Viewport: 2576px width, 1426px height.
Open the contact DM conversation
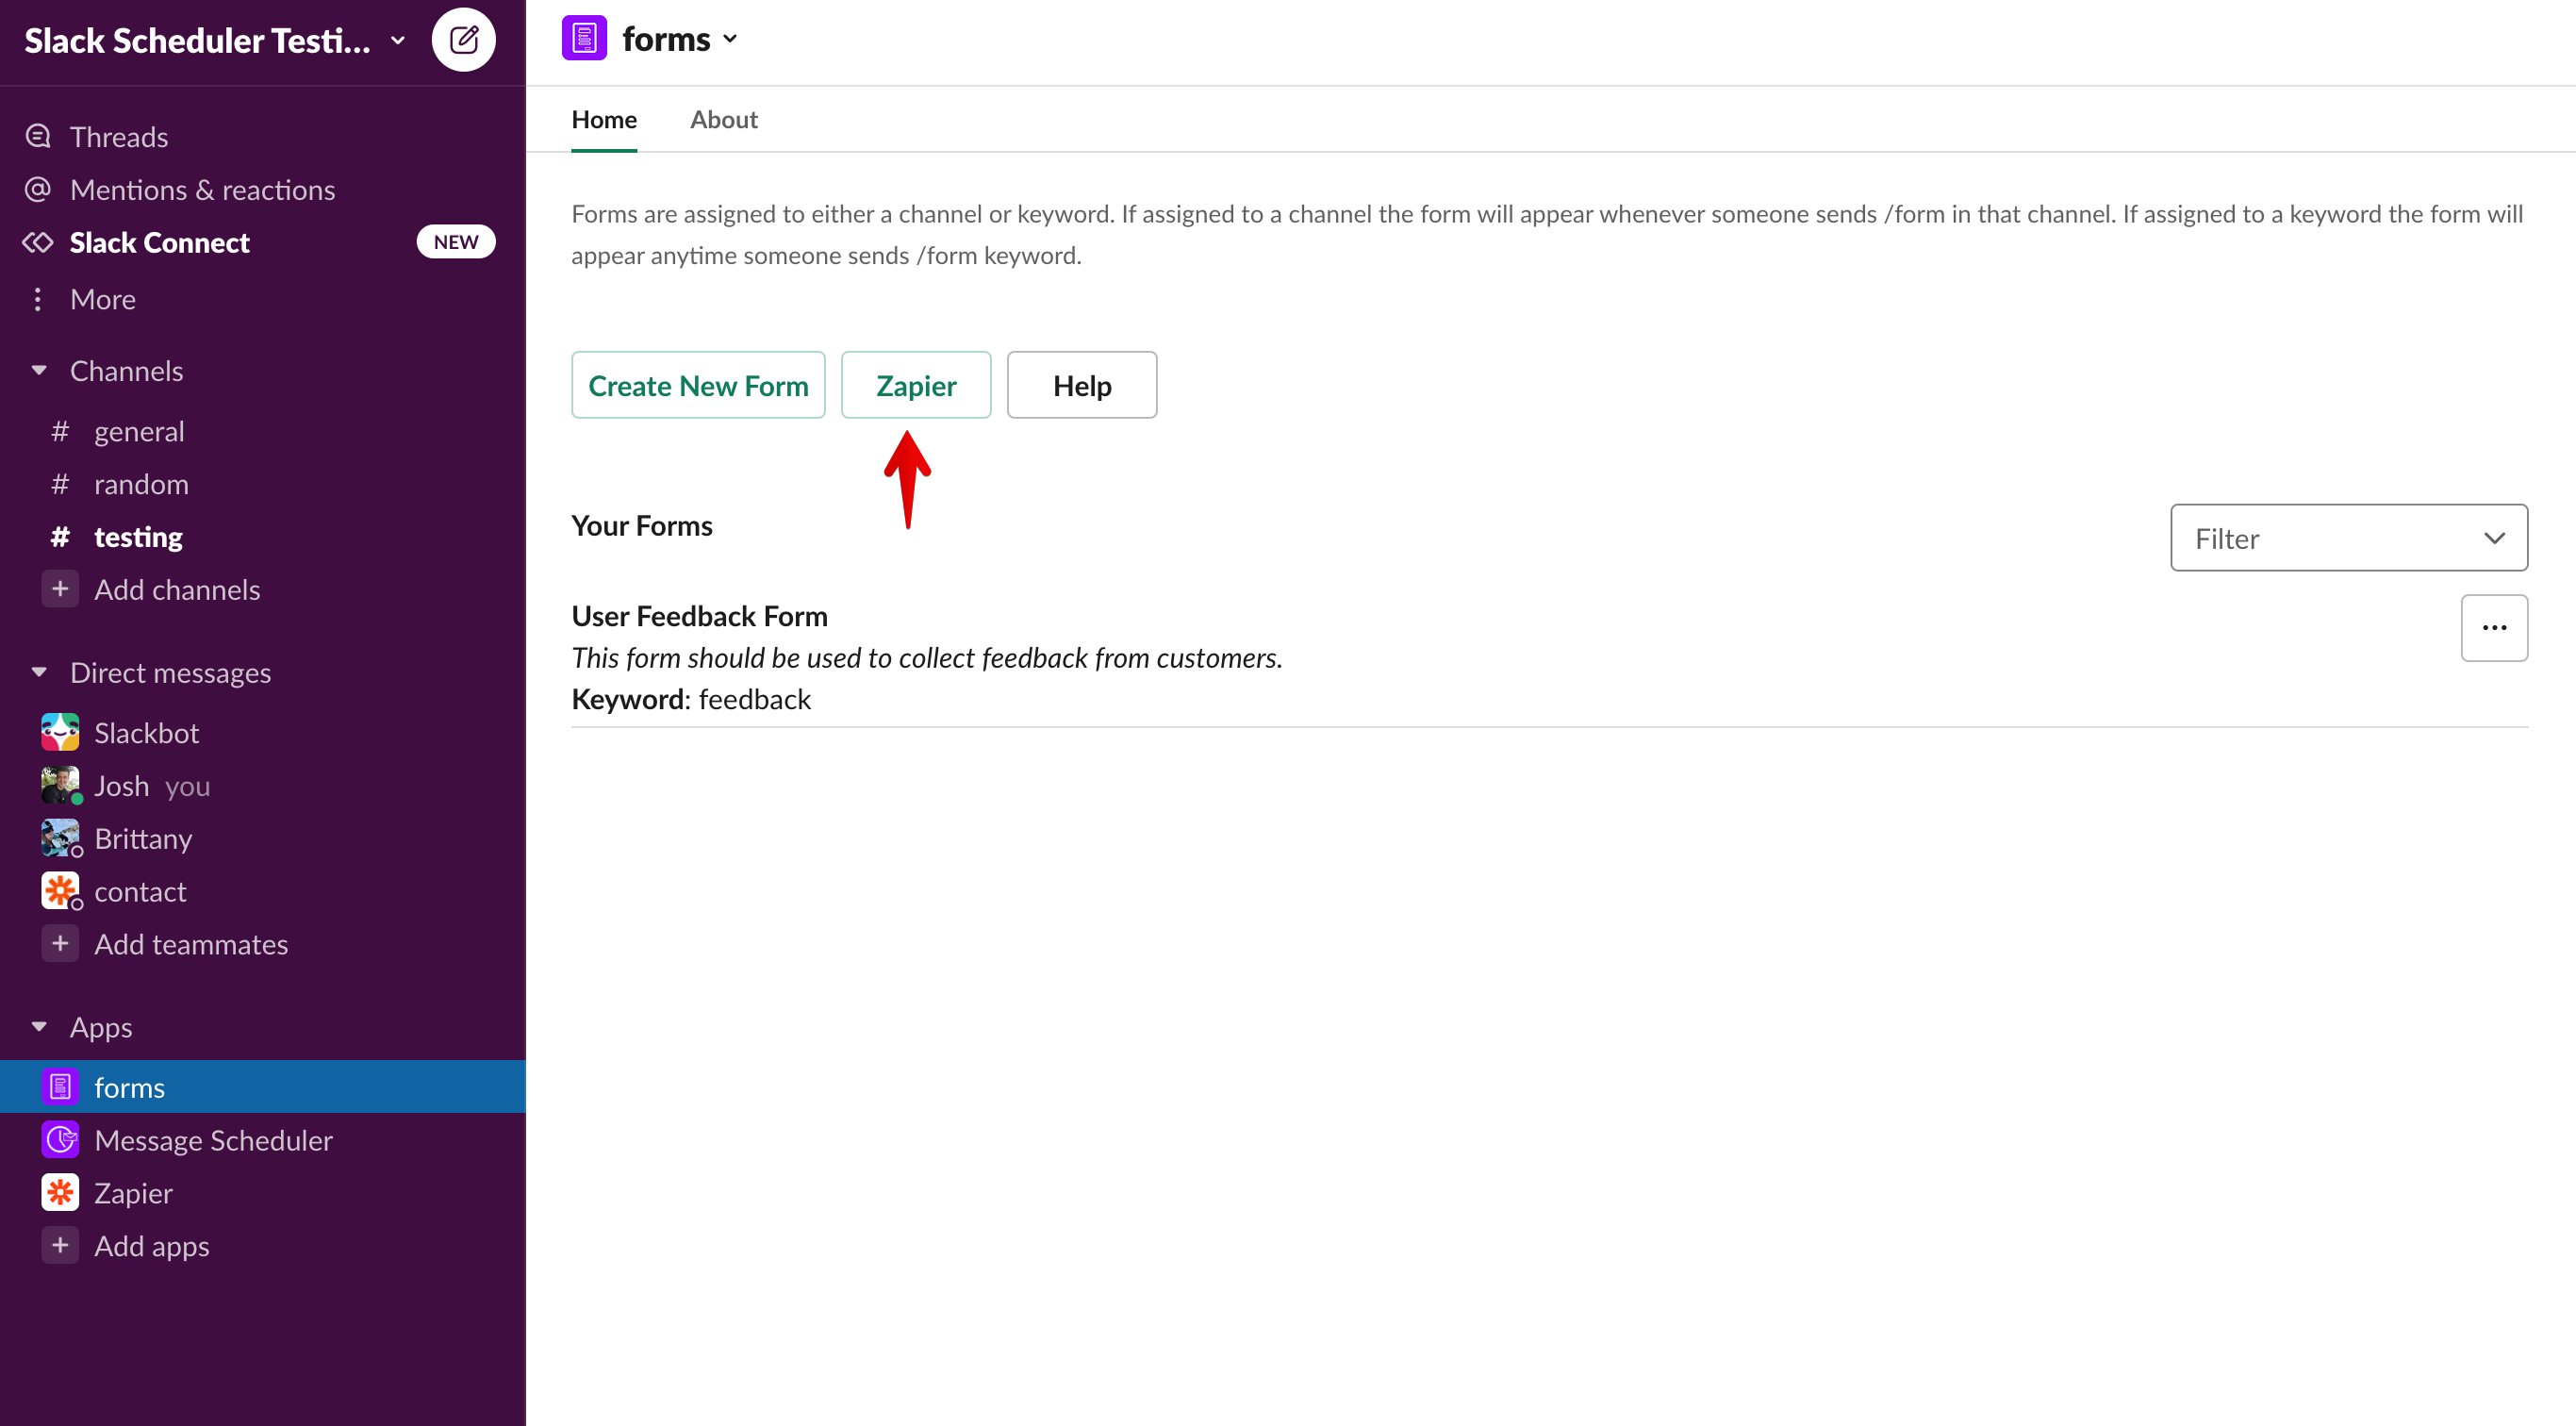140,891
